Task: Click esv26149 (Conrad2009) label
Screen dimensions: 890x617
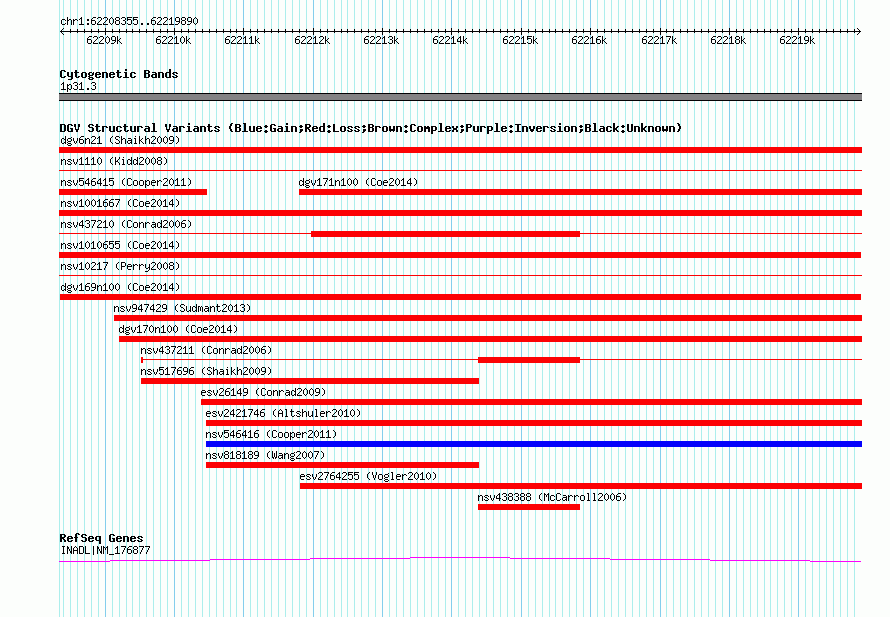Action: pyautogui.click(x=263, y=392)
